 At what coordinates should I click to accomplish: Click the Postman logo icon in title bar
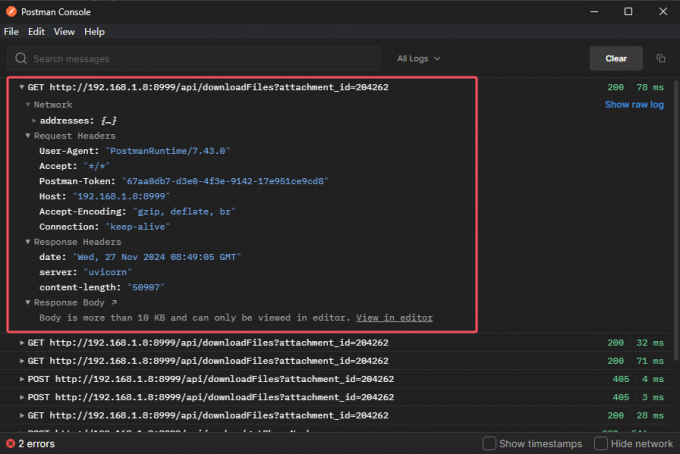pyautogui.click(x=11, y=12)
